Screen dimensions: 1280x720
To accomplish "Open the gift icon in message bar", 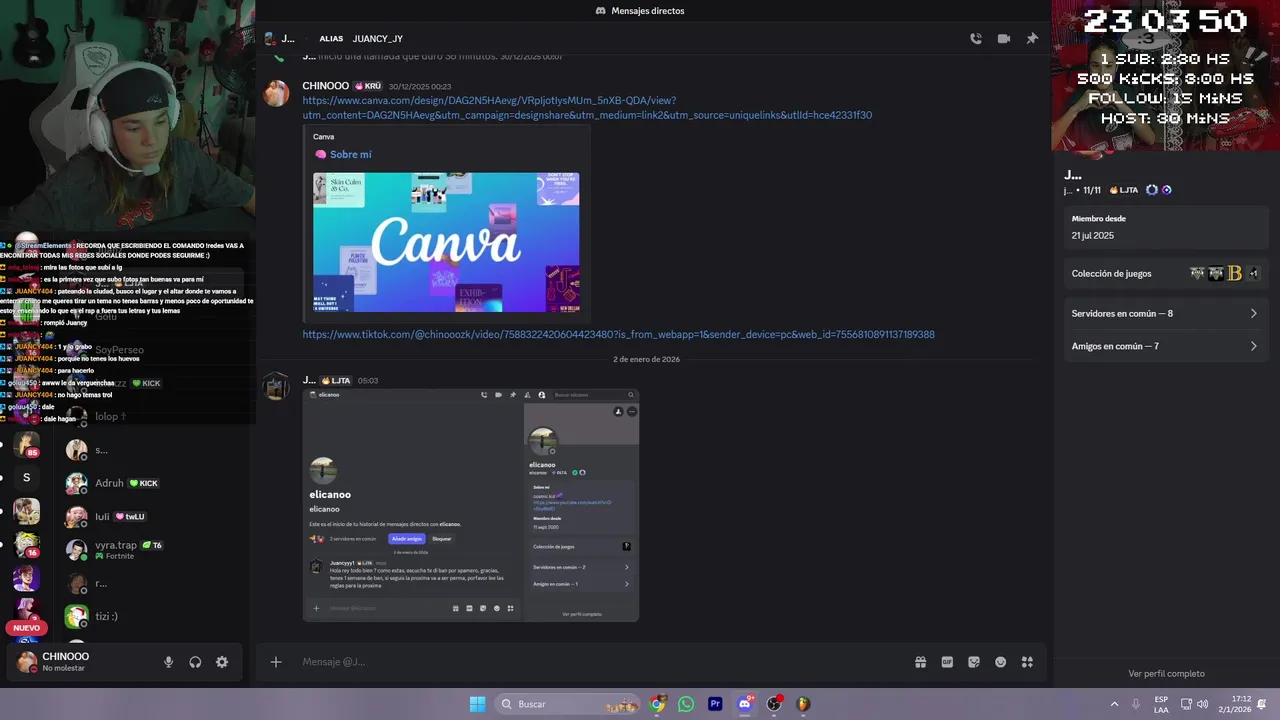I will click(920, 662).
